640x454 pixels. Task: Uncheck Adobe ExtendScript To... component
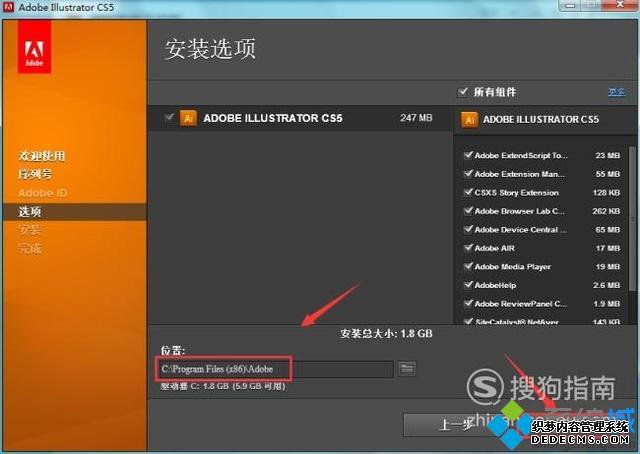point(468,155)
